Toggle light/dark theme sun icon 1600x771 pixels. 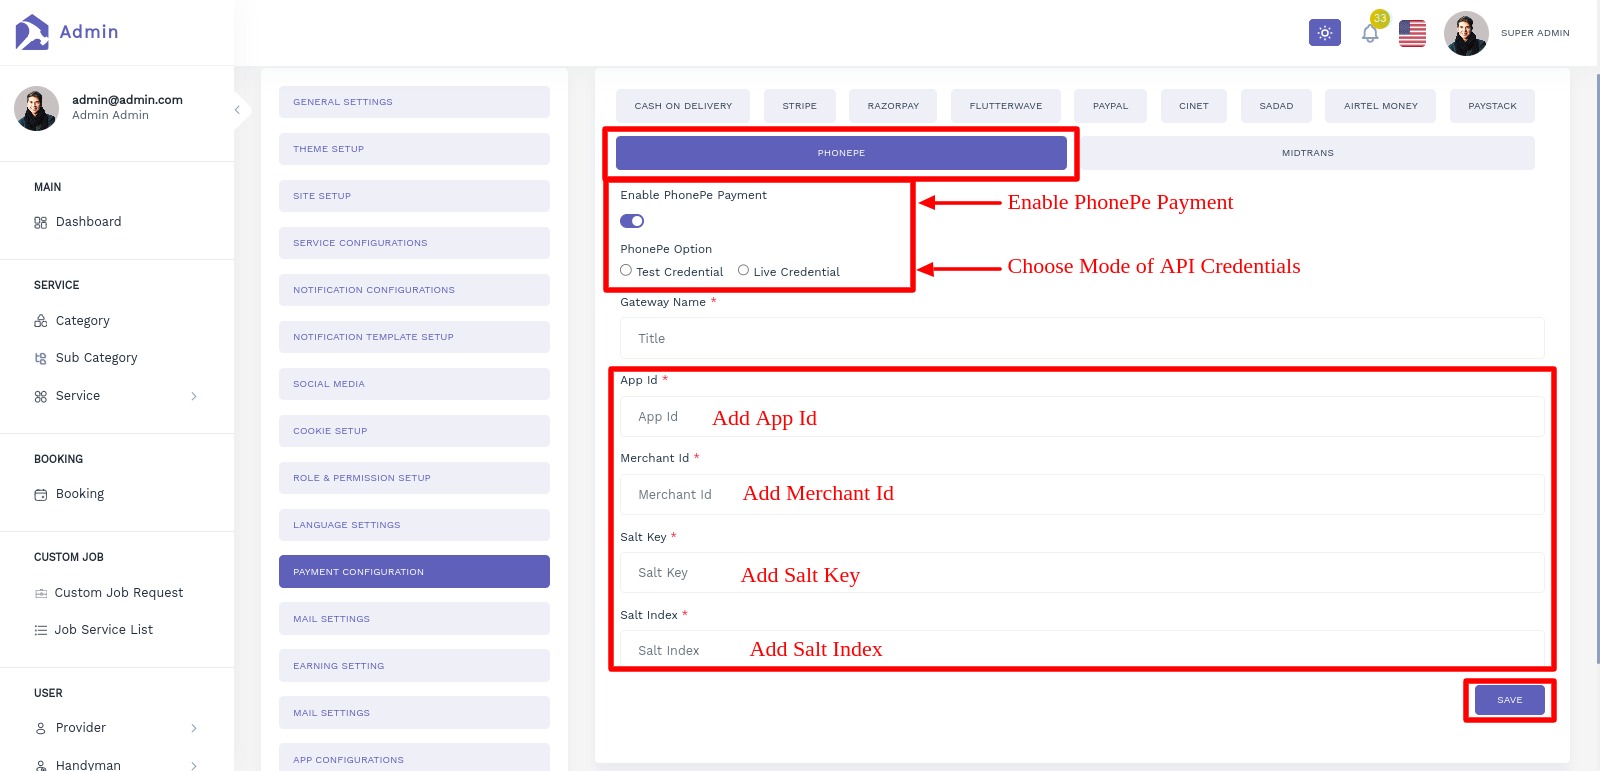pyautogui.click(x=1325, y=33)
